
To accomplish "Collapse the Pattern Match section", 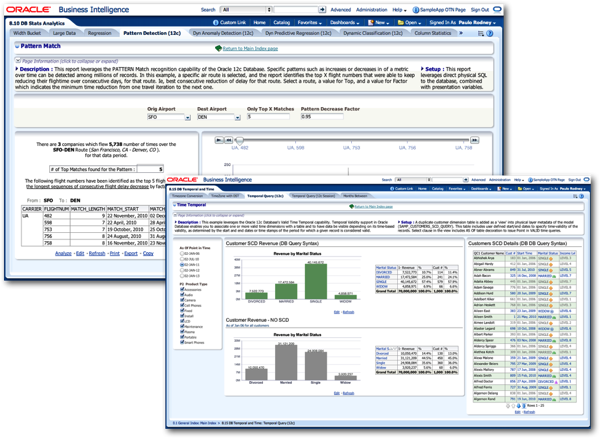I will tap(17, 46).
